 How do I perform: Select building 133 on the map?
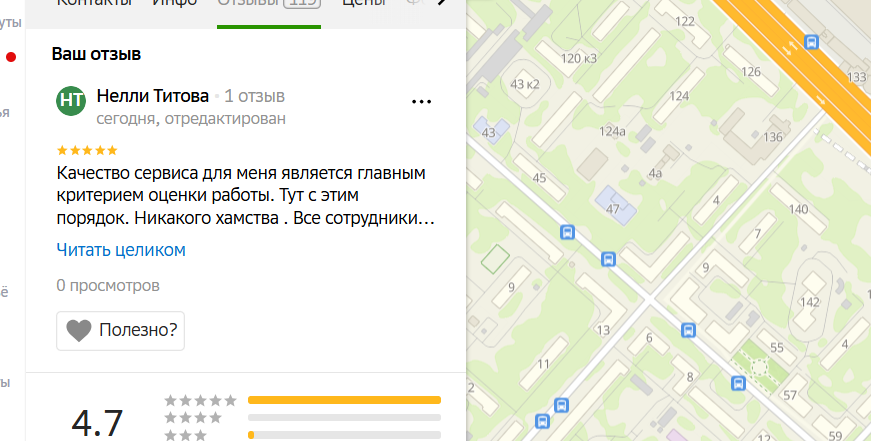point(856,77)
